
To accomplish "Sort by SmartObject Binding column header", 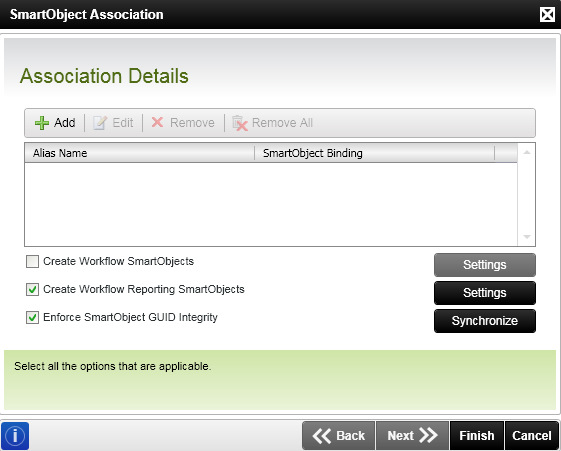I will (x=375, y=153).
